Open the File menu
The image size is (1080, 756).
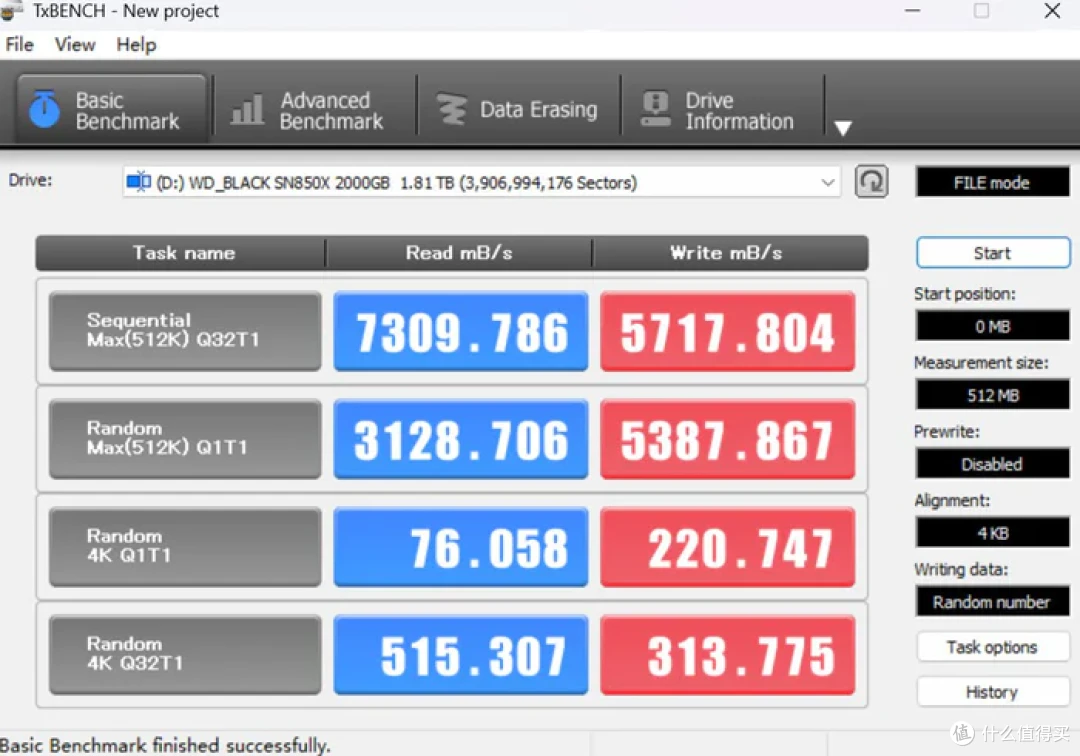point(19,45)
